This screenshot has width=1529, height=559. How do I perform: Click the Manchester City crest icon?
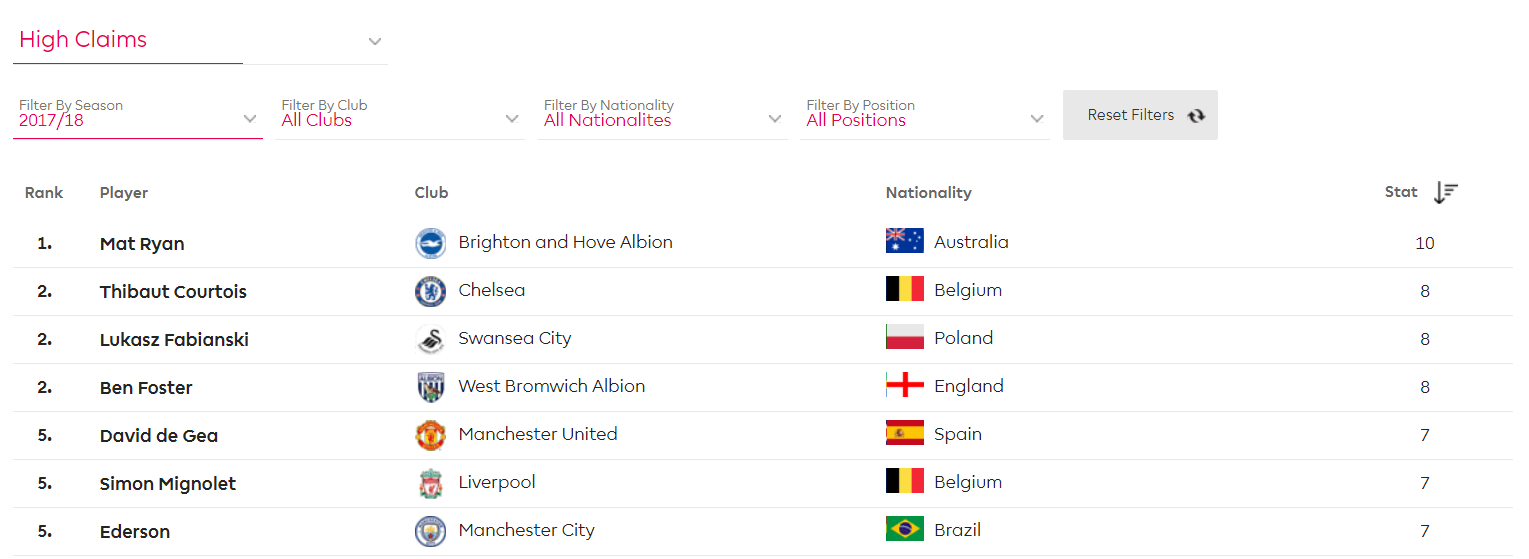coord(430,531)
